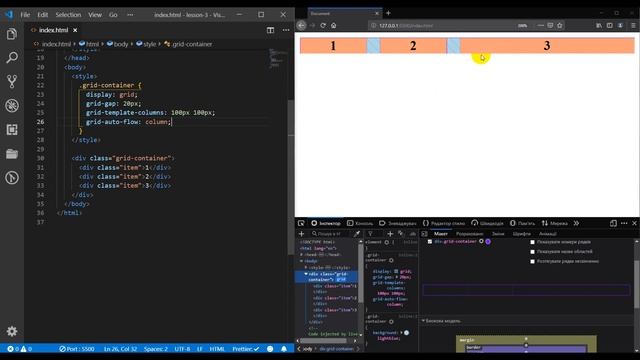This screenshot has width=640, height=360.
Task: Show more DevTools tools chevron
Action: click(x=576, y=223)
